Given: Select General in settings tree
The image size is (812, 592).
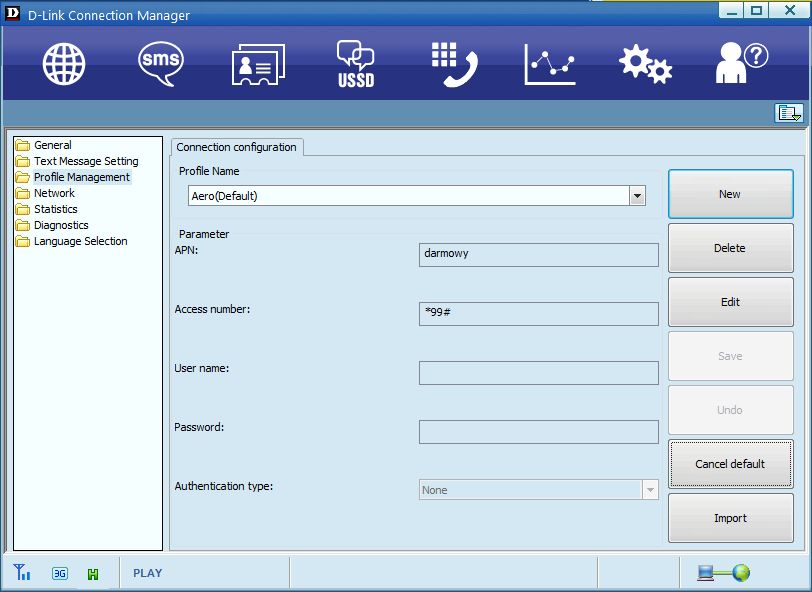Looking at the screenshot, I should click(53, 145).
